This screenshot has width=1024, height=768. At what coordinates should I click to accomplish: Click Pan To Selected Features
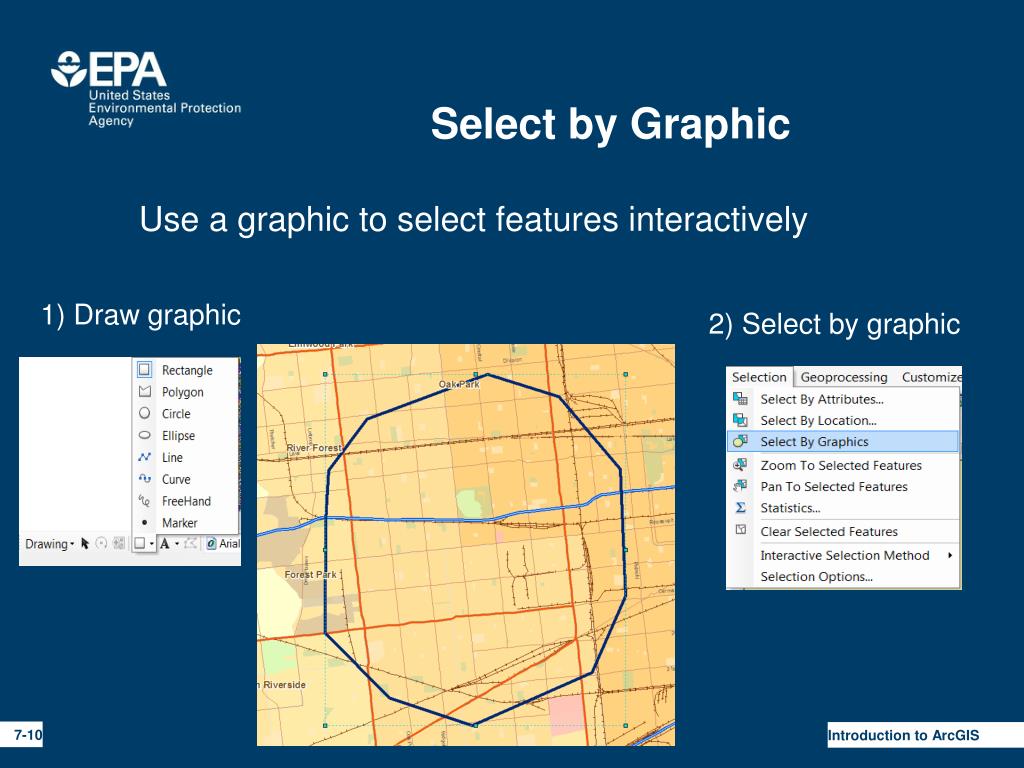click(x=843, y=487)
